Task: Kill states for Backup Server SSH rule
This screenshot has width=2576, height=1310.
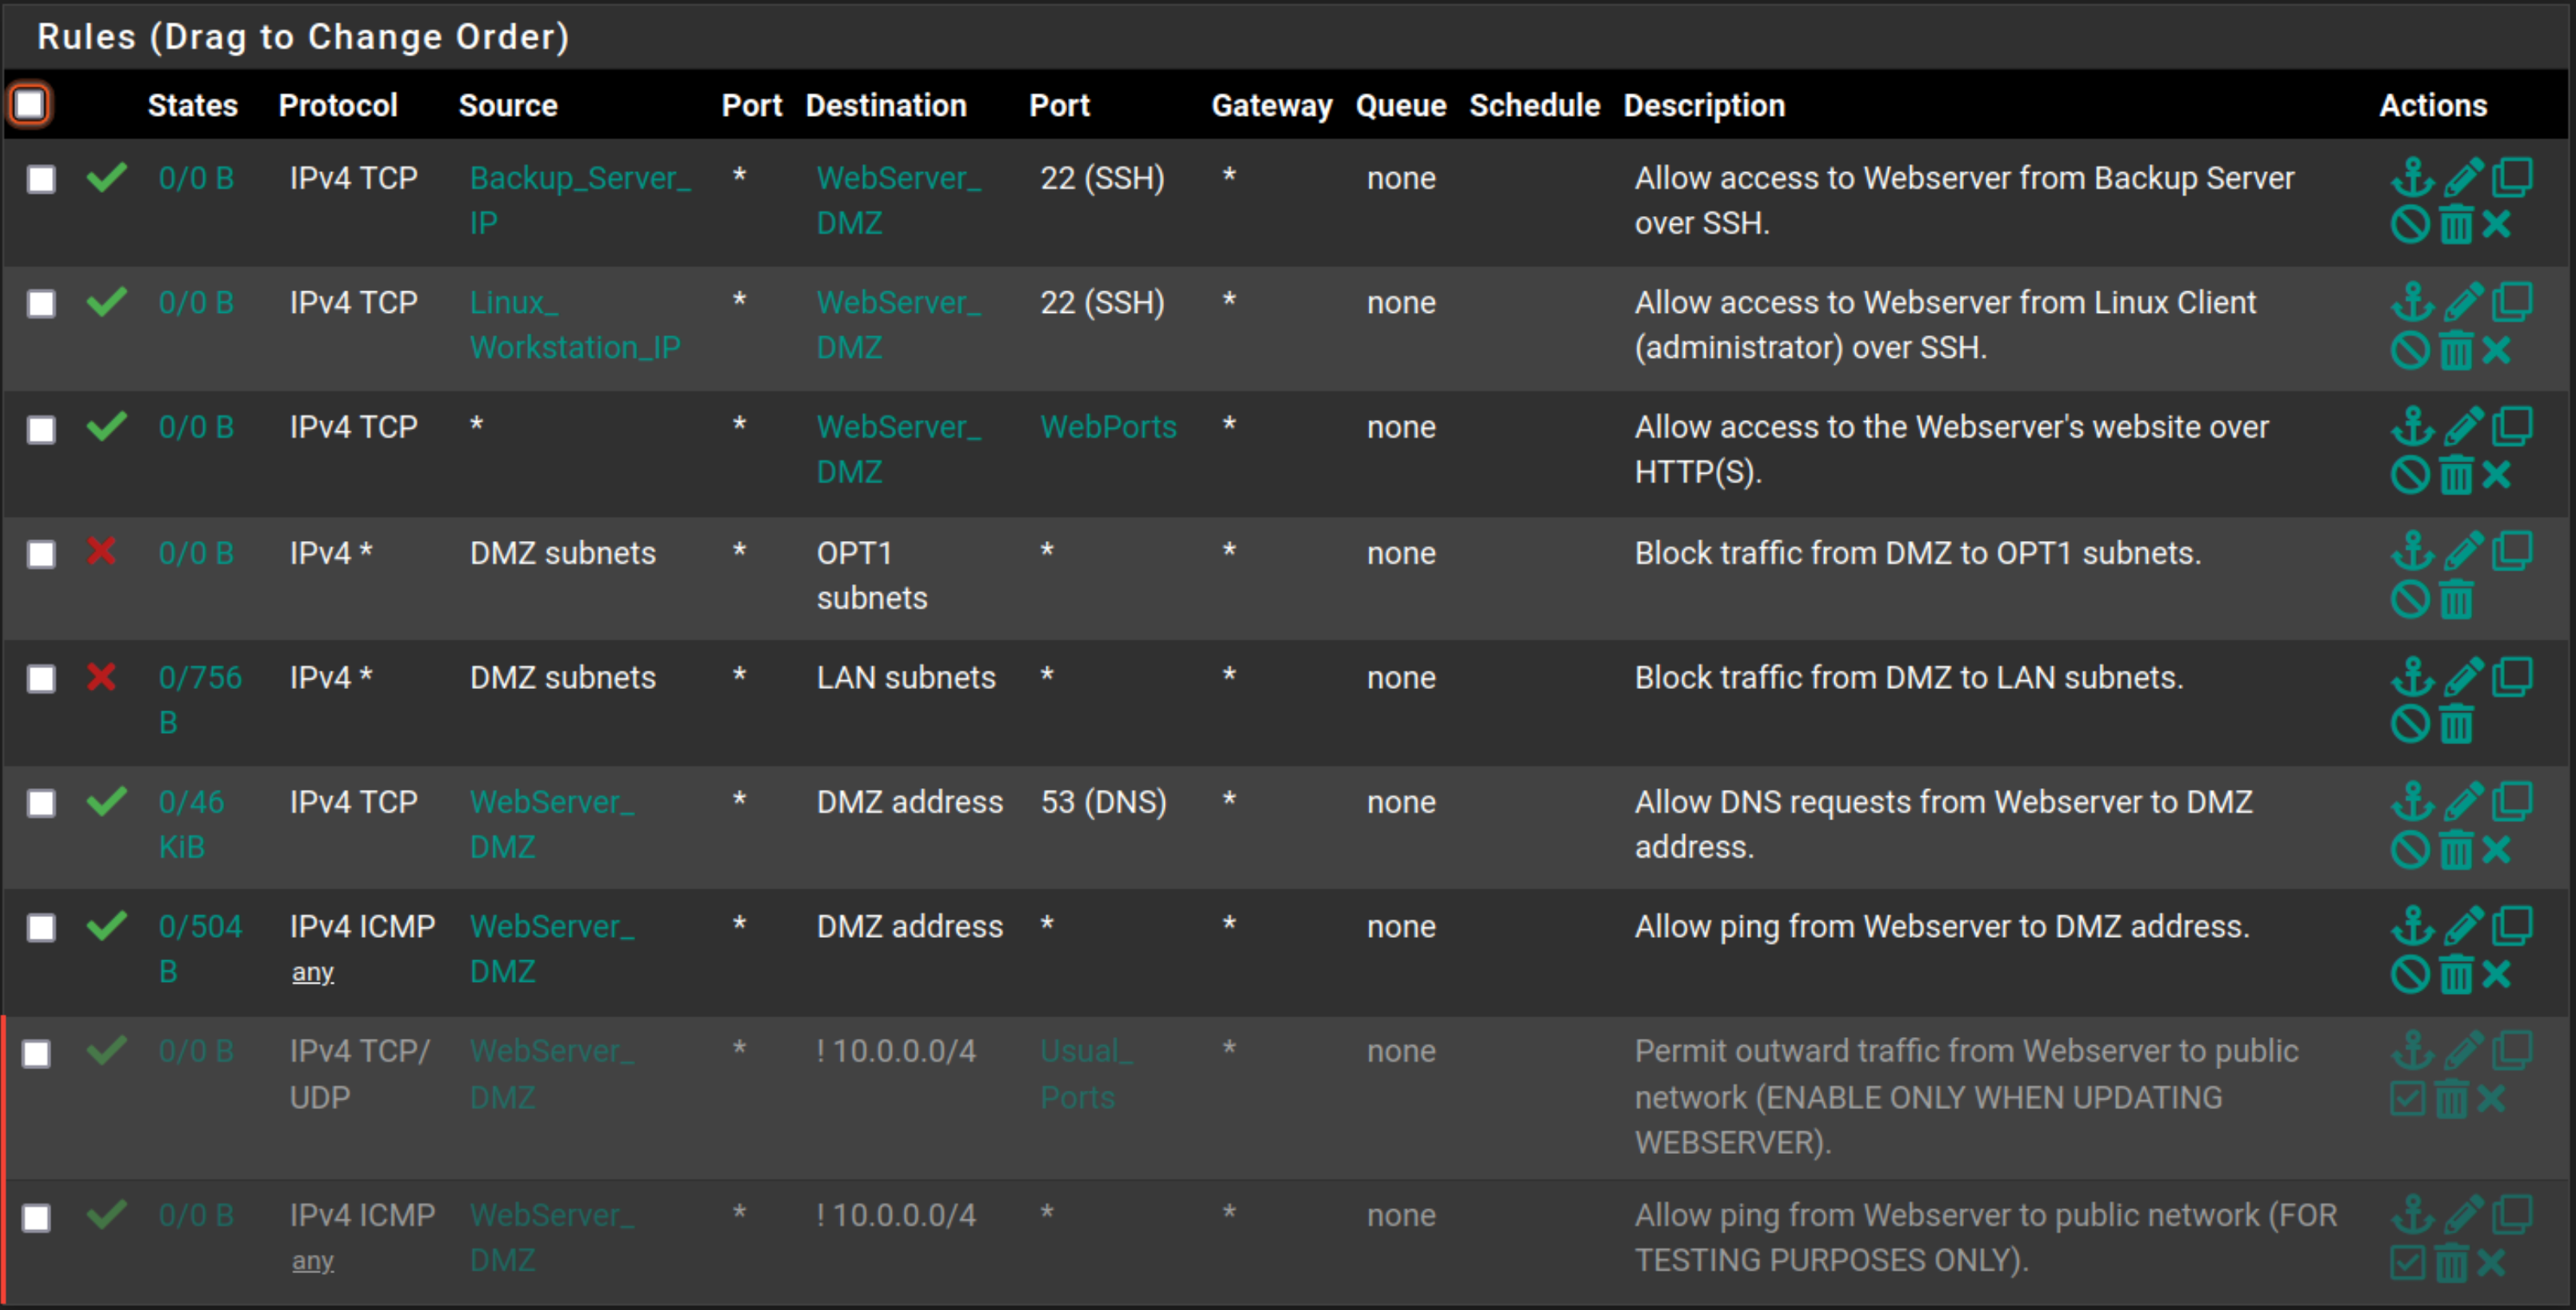Action: pyautogui.click(x=2496, y=225)
